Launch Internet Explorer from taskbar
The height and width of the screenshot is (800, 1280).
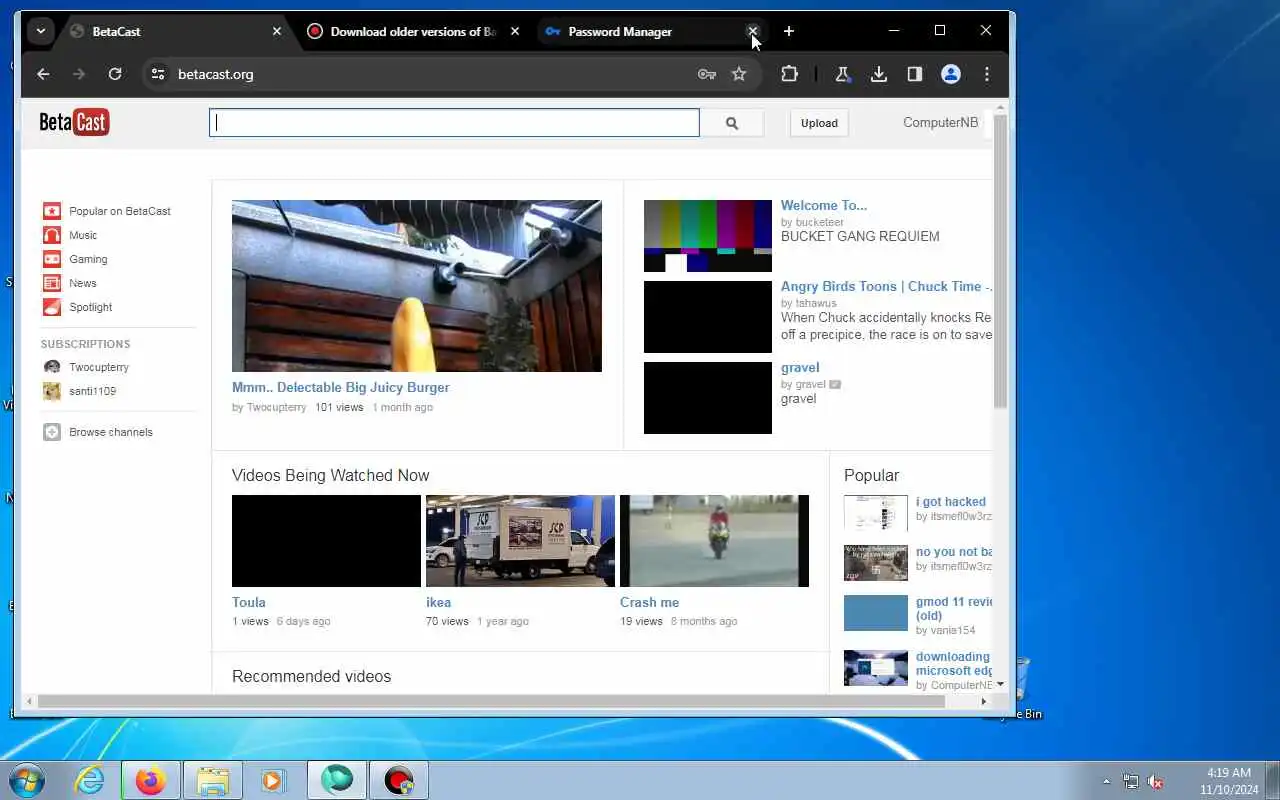pyautogui.click(x=90, y=780)
